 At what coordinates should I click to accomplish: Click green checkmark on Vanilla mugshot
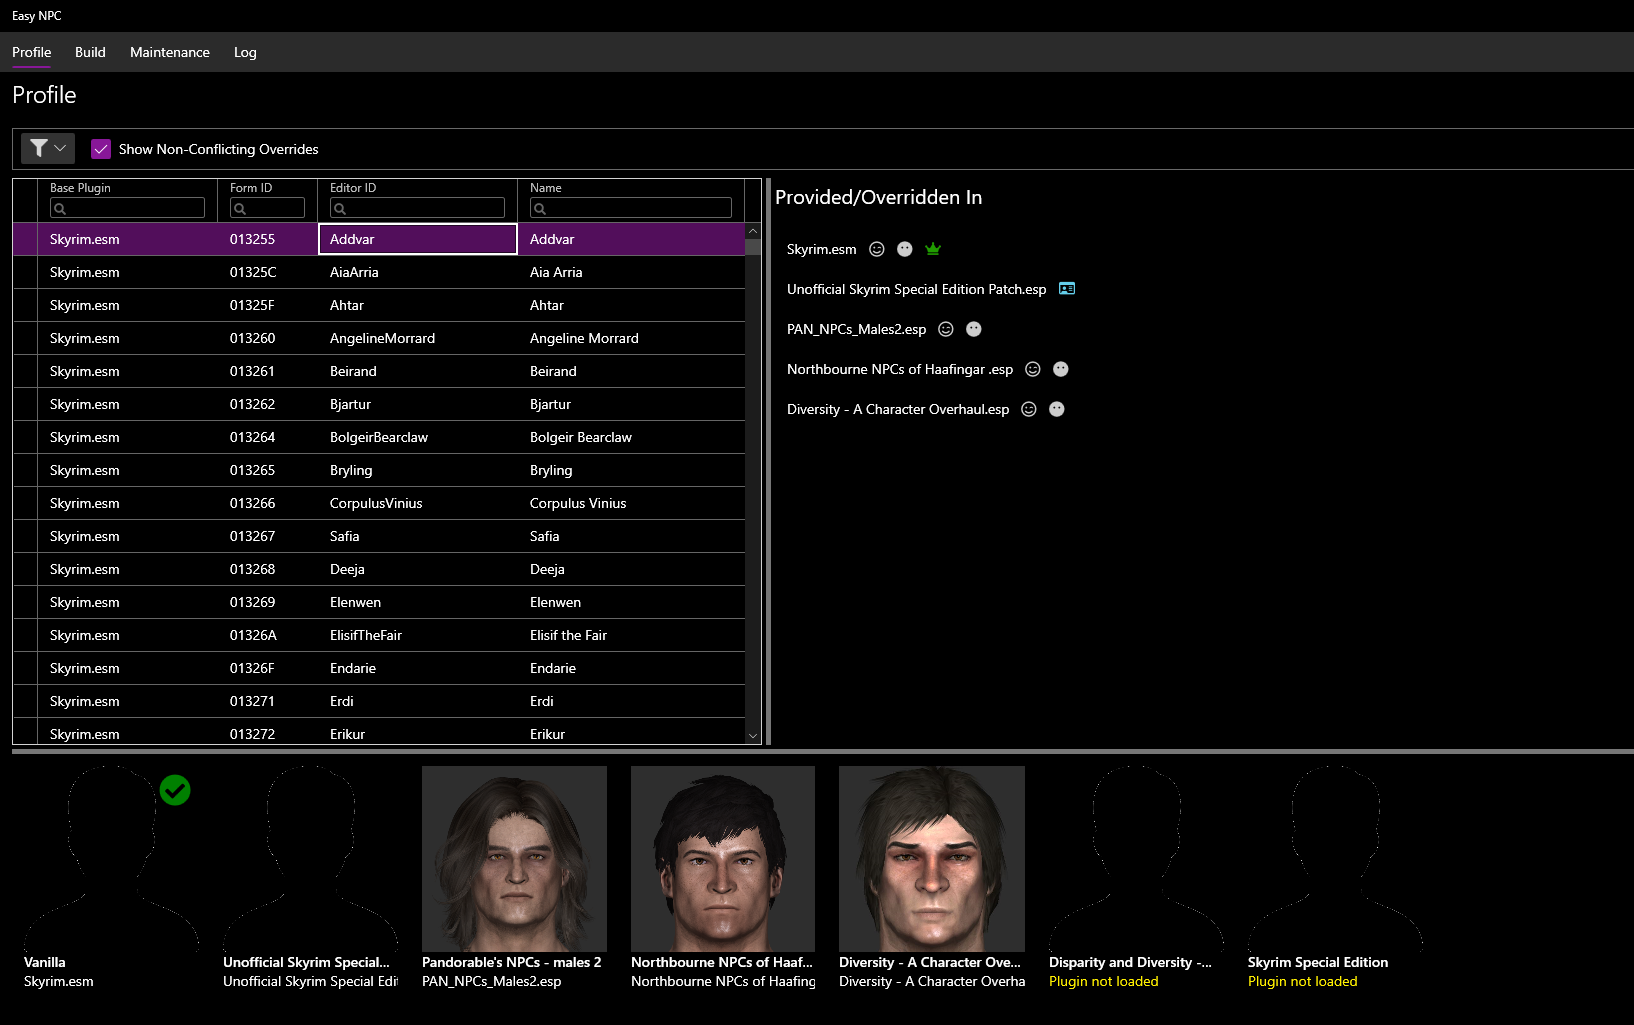(x=175, y=790)
